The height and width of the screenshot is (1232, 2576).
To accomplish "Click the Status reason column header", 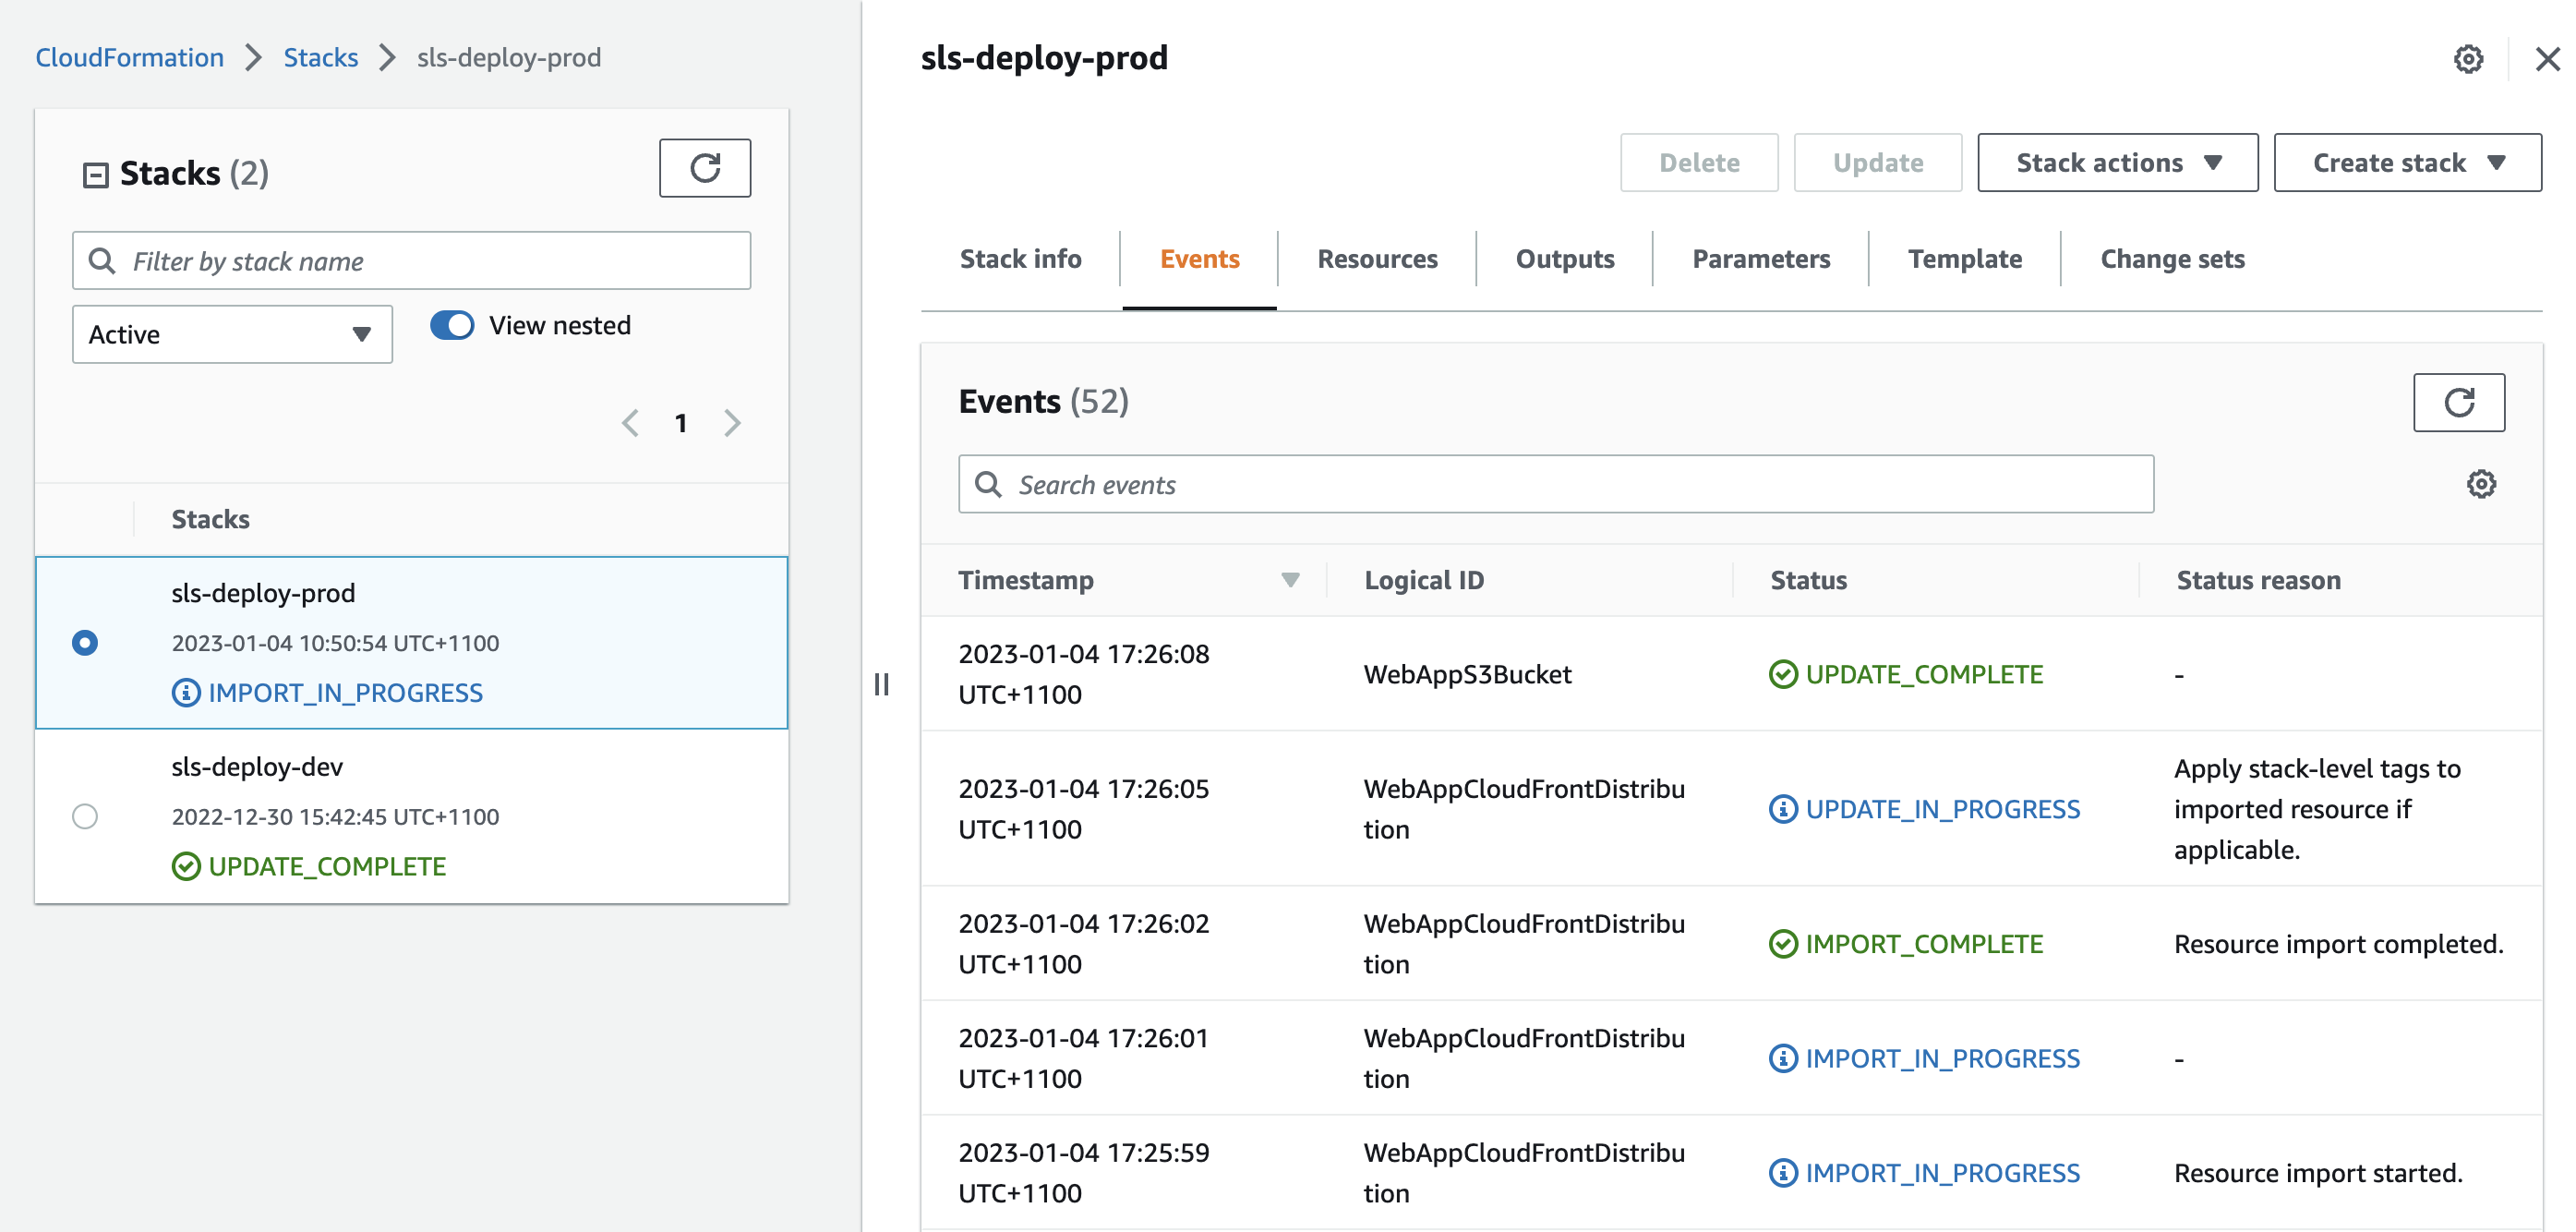I will pyautogui.click(x=2258, y=580).
